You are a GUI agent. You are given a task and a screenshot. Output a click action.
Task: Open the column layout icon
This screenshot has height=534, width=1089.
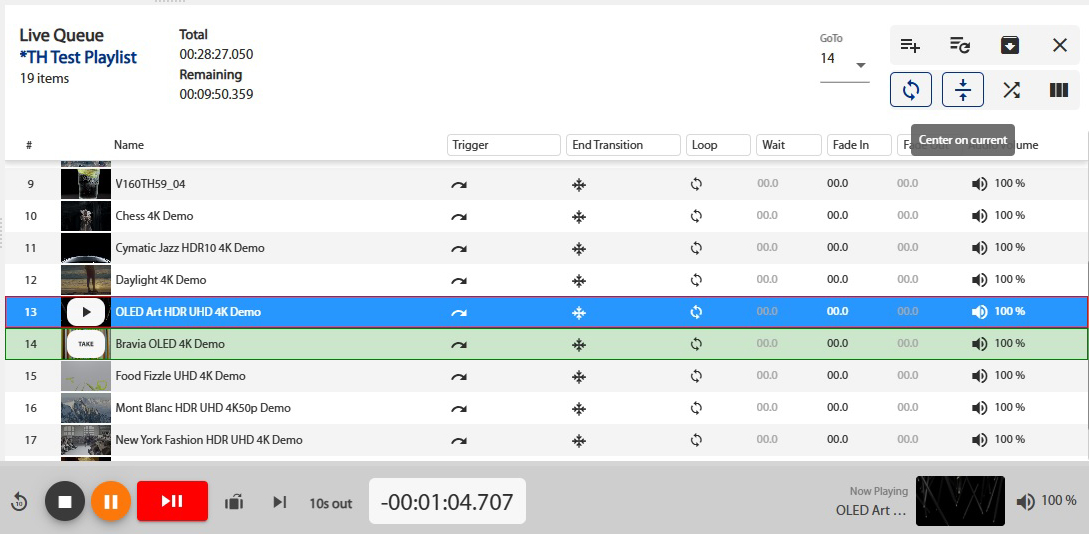1058,90
